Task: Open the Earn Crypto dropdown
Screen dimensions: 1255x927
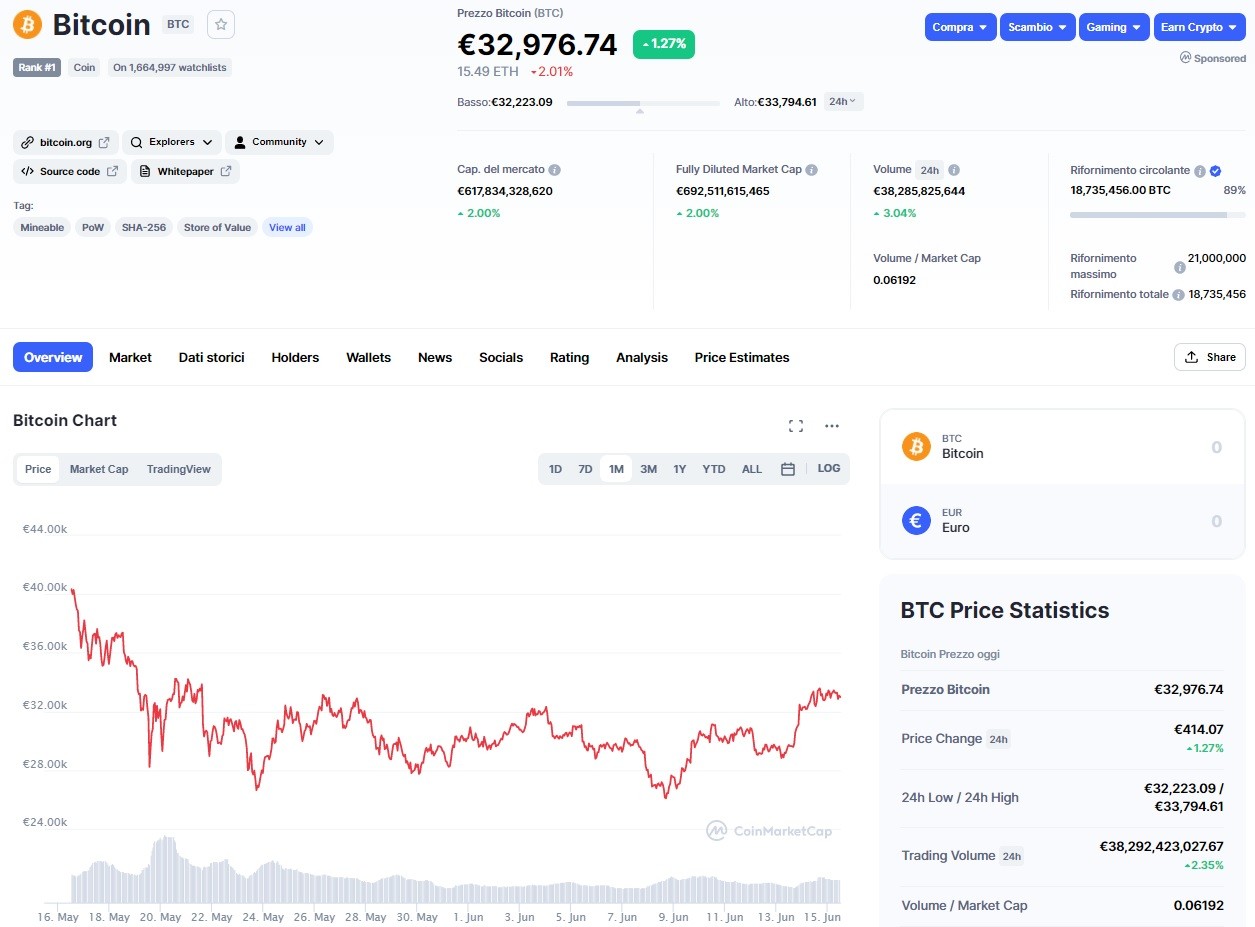Action: (x=1200, y=27)
